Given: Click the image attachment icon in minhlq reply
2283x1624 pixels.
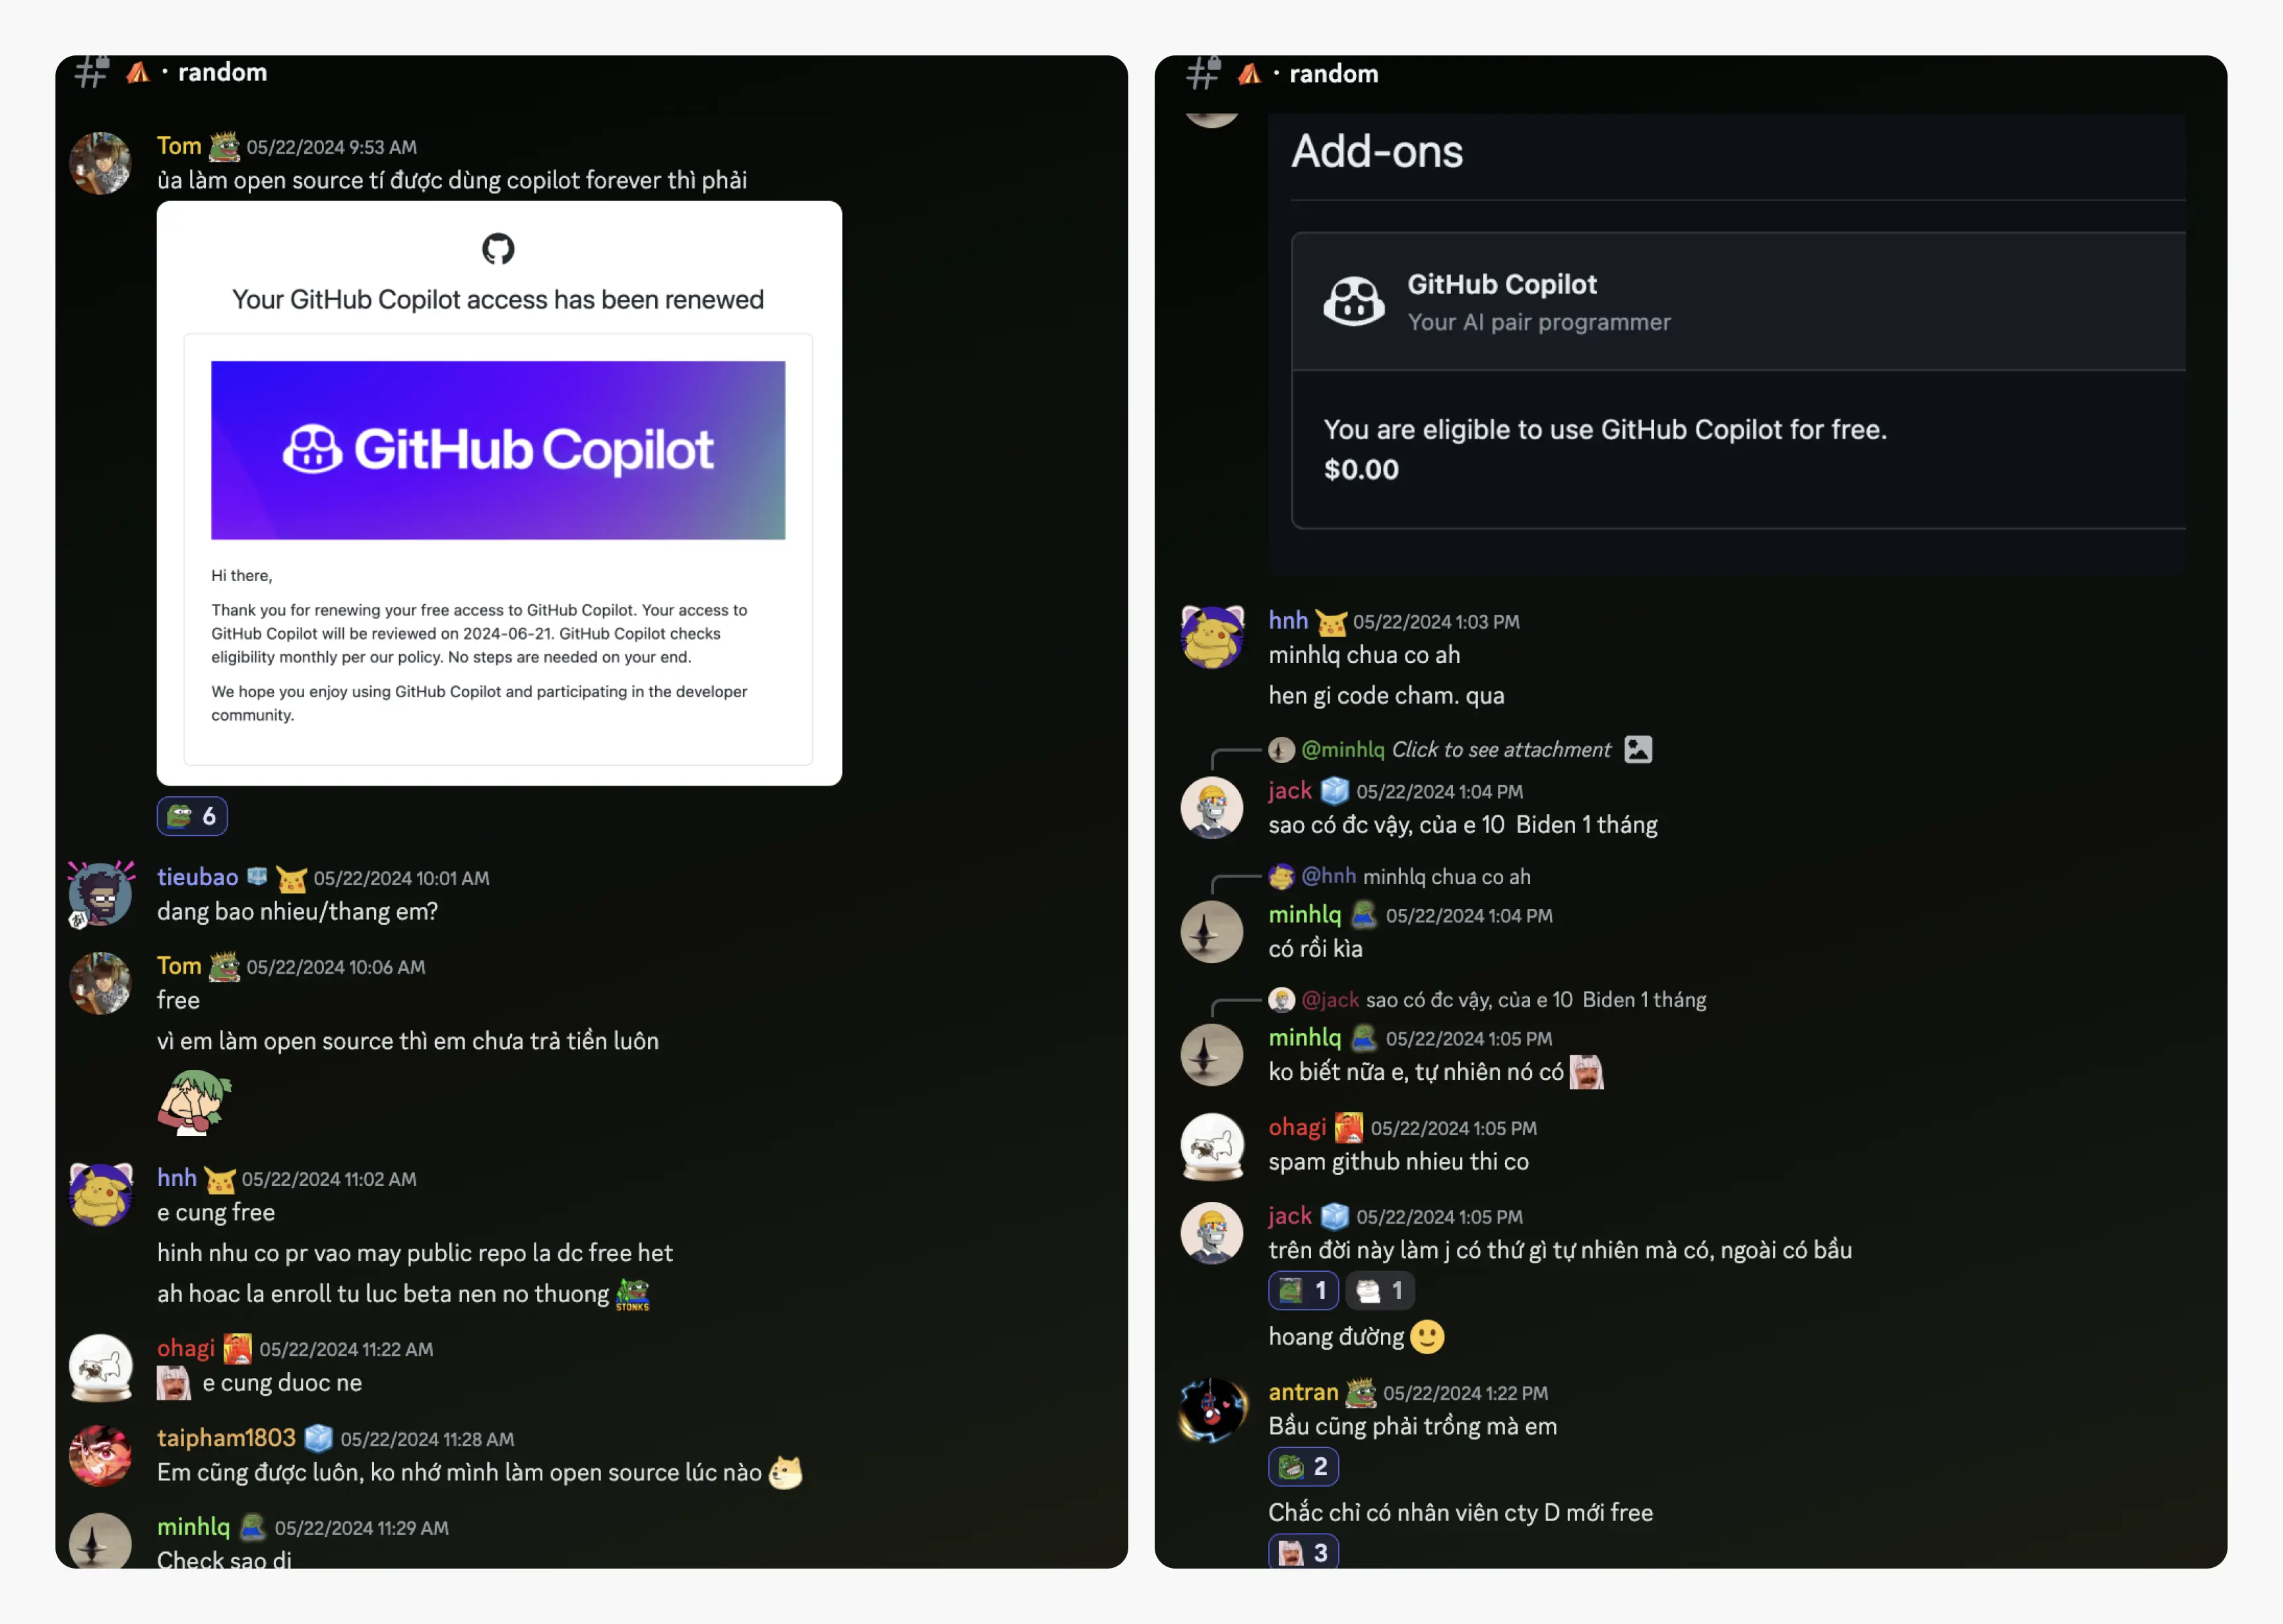Looking at the screenshot, I should 1638,749.
